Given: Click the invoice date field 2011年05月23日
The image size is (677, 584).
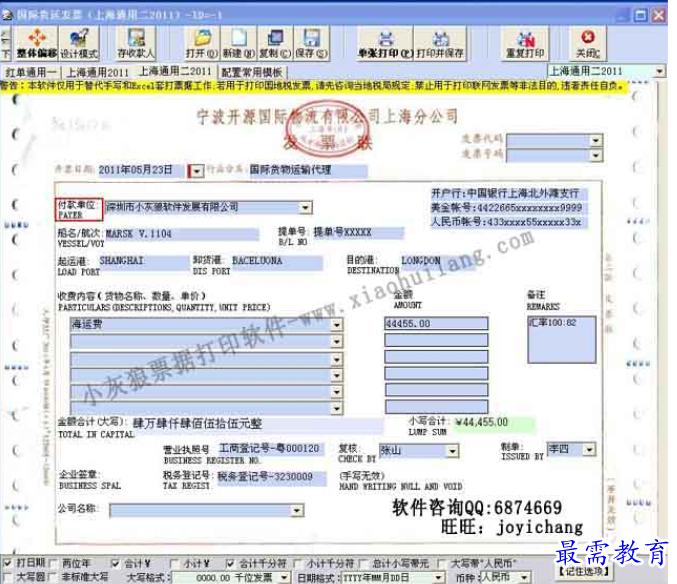Looking at the screenshot, I should [x=142, y=170].
